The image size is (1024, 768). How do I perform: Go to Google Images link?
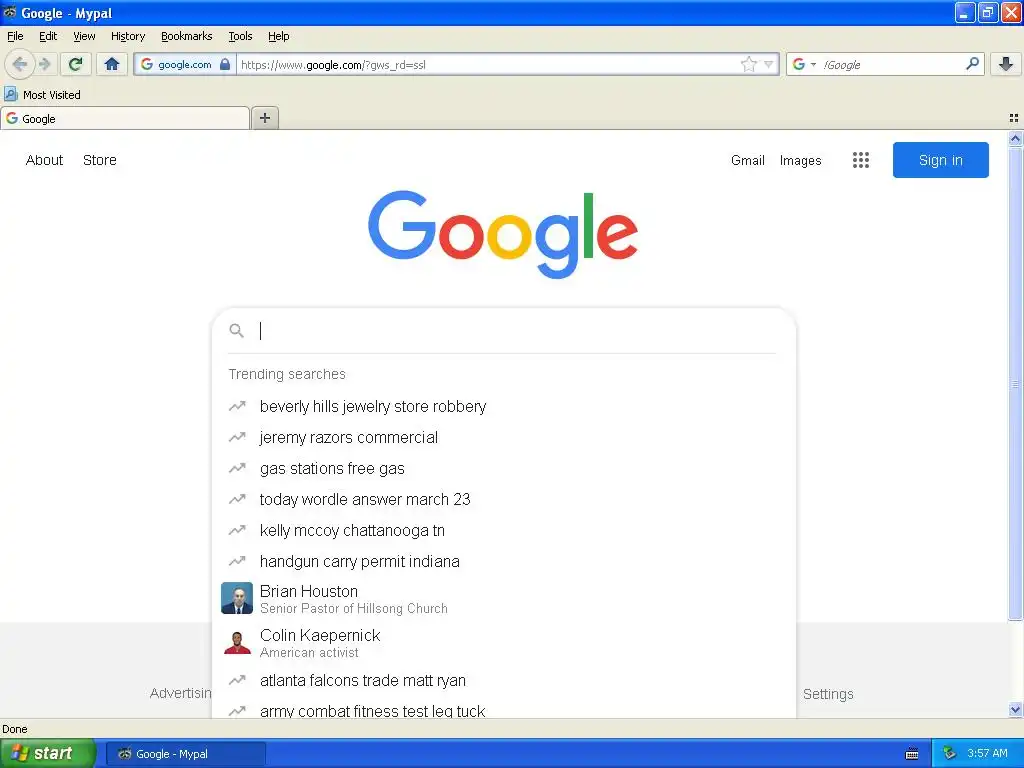[800, 160]
